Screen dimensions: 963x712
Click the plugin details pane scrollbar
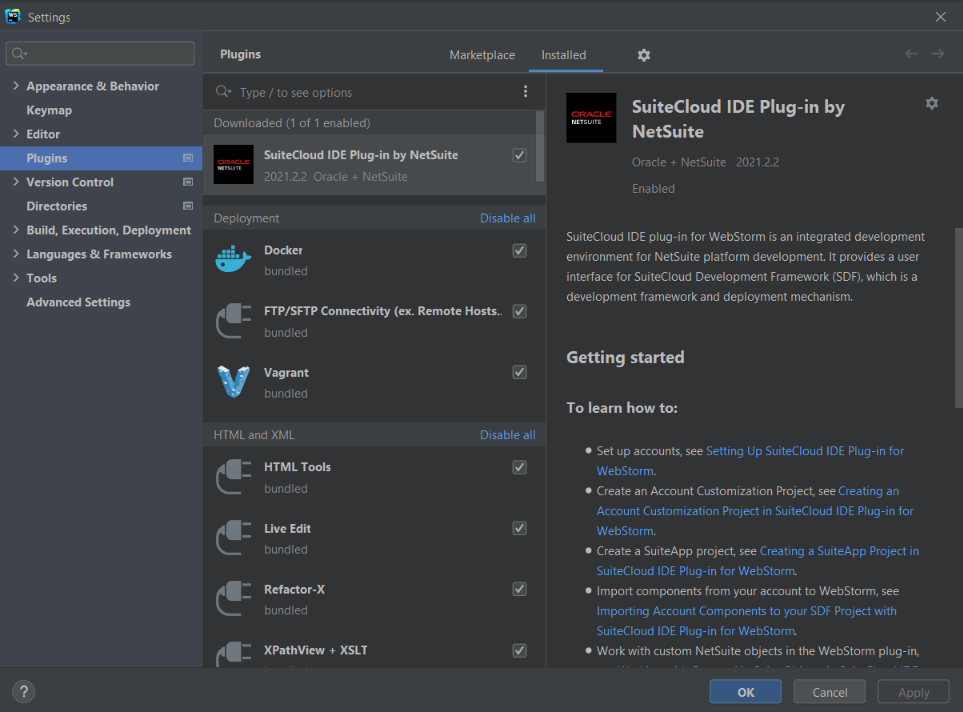pyautogui.click(x=959, y=318)
